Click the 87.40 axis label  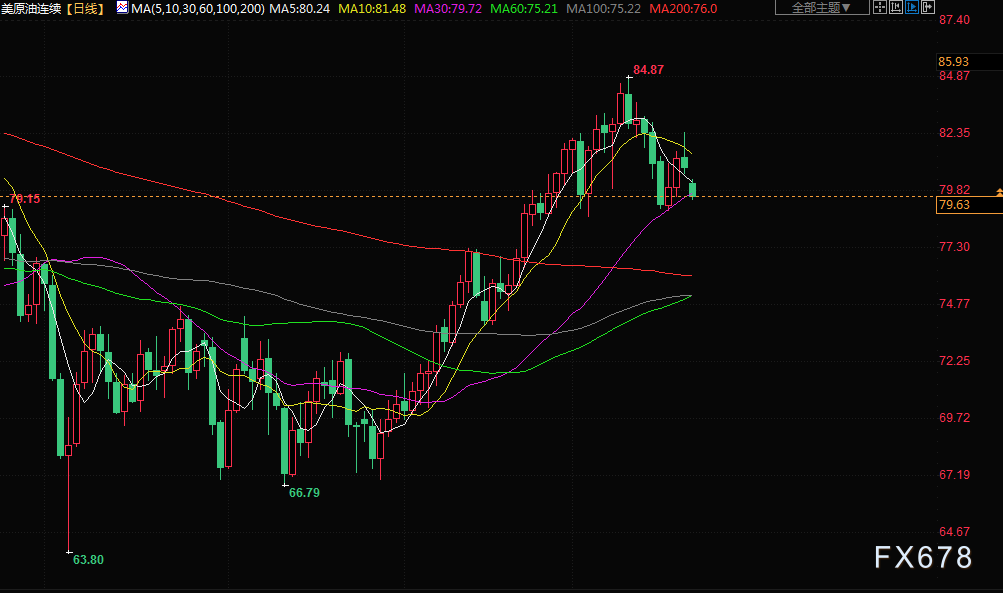click(x=954, y=20)
